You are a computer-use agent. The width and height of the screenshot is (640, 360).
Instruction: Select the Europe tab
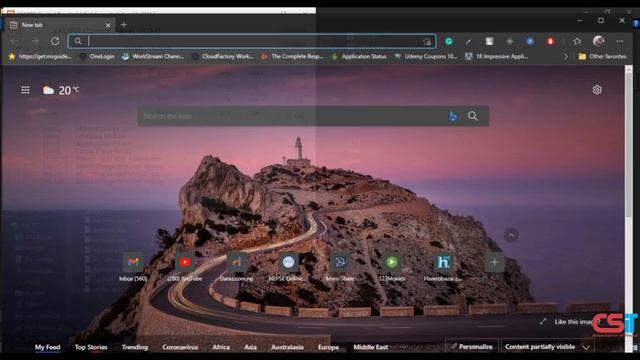point(328,347)
